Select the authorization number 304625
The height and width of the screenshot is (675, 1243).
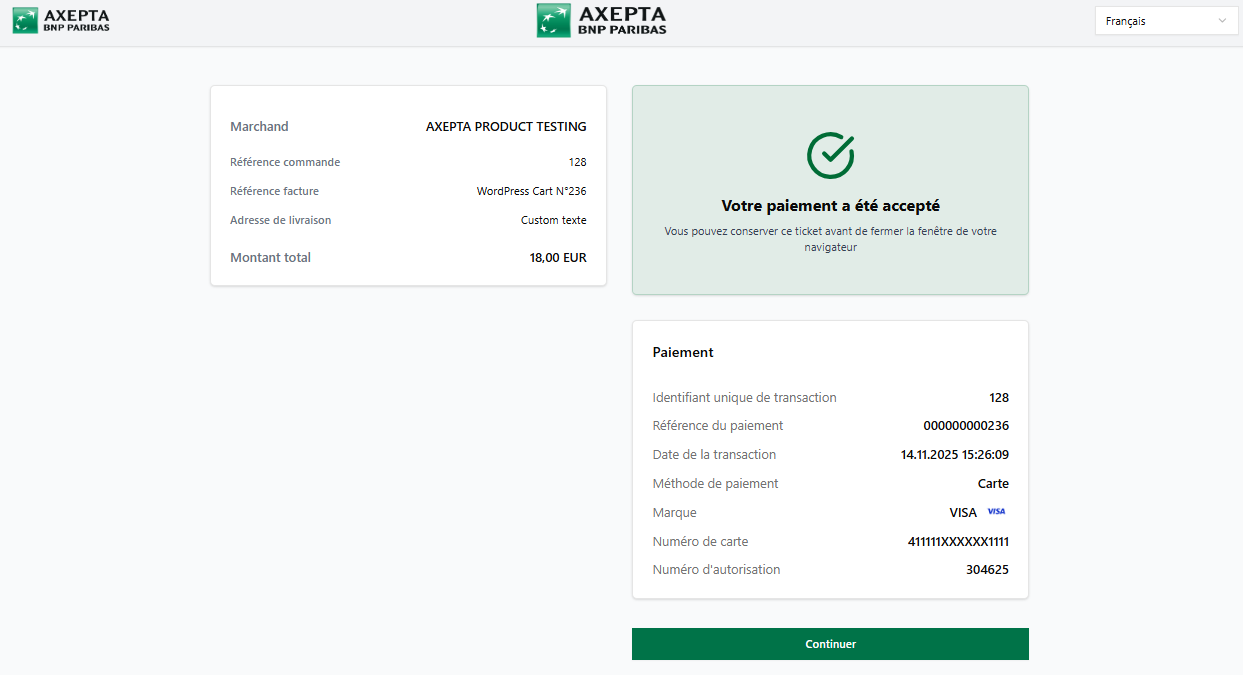tap(987, 570)
